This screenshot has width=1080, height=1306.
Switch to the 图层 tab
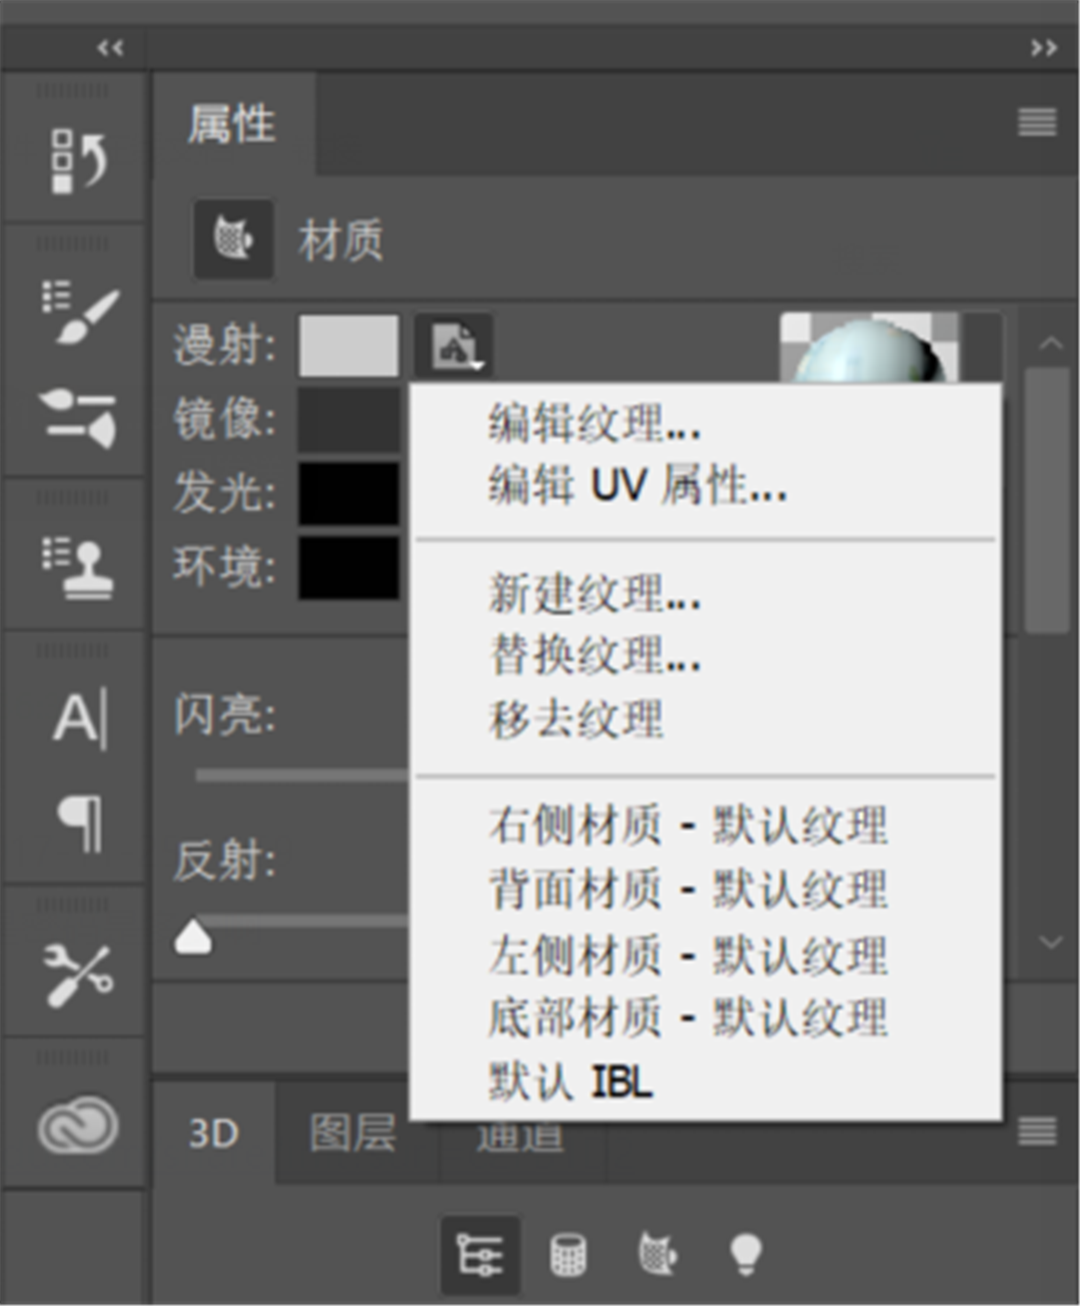coord(354,1133)
